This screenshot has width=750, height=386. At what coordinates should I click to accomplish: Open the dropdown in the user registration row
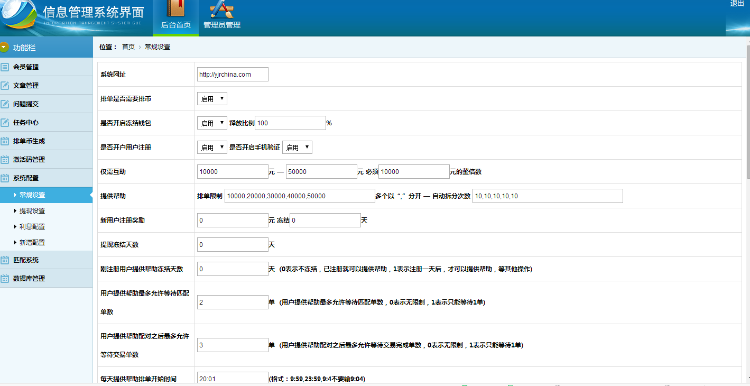[x=212, y=148]
